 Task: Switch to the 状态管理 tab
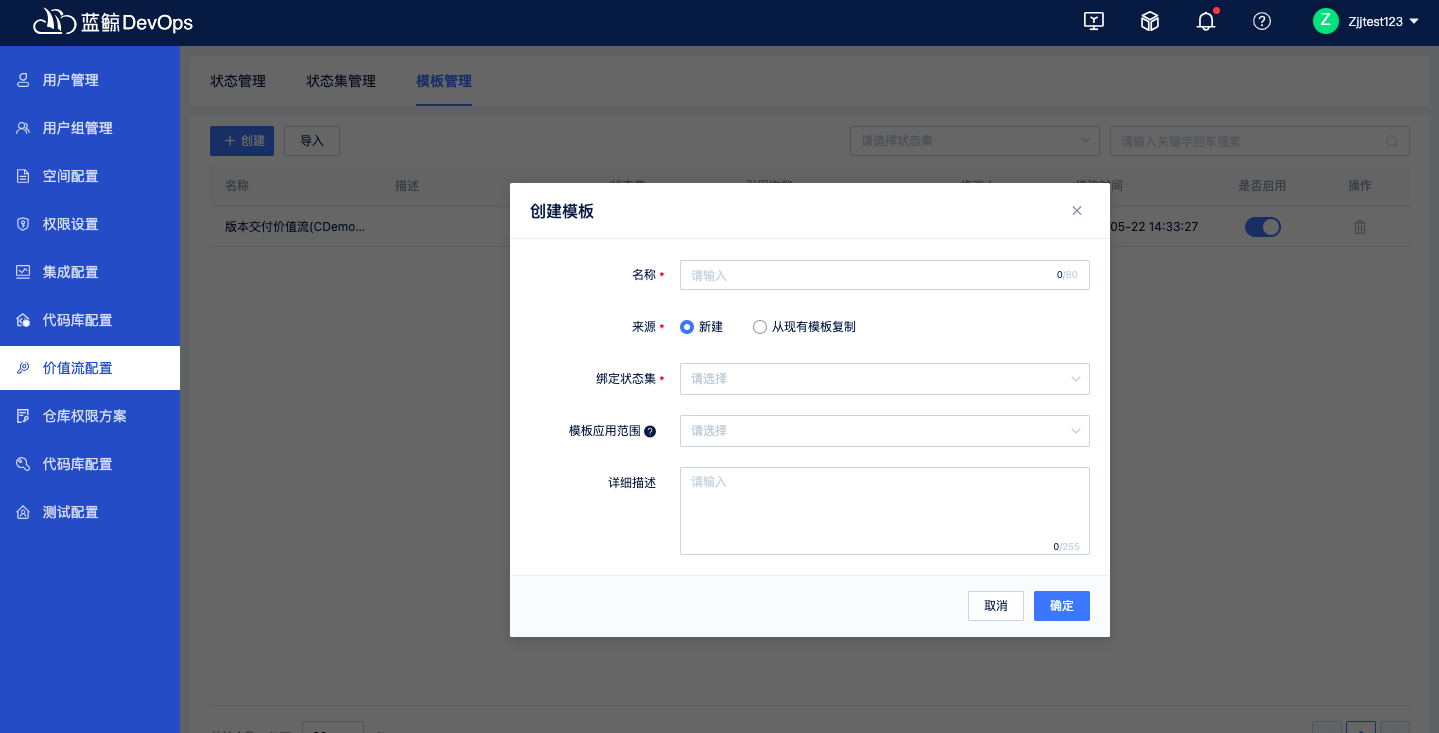(238, 81)
